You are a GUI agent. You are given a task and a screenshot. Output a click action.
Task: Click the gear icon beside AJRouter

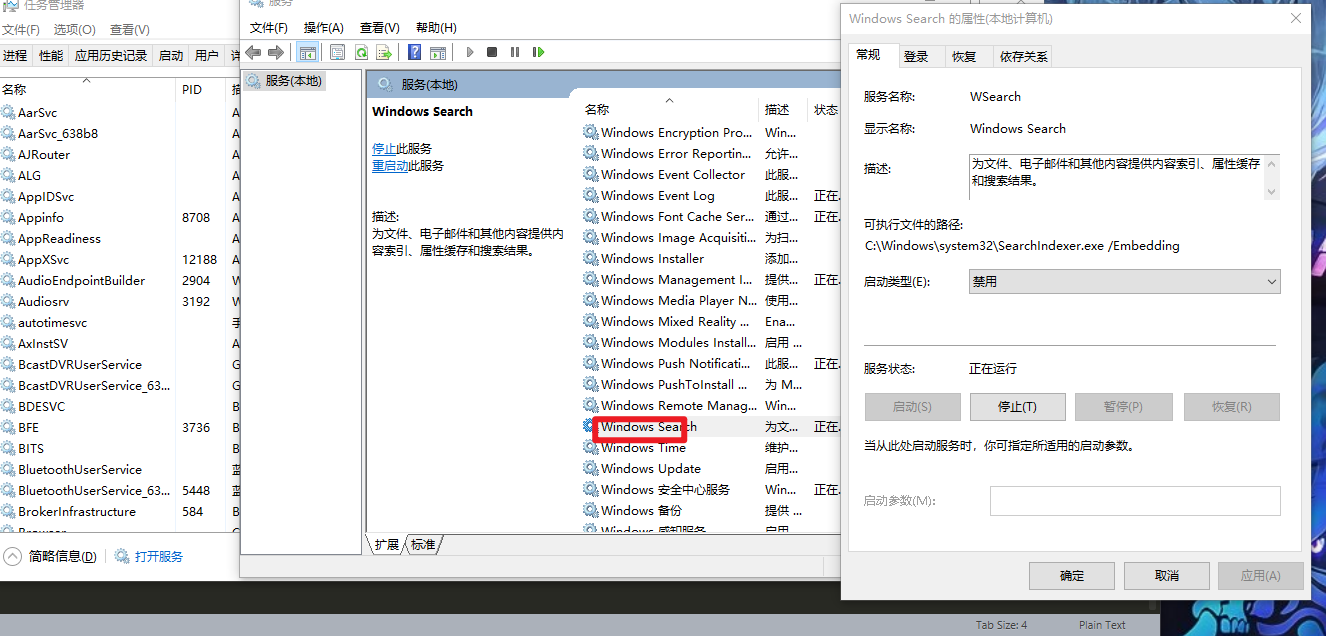click(8, 155)
